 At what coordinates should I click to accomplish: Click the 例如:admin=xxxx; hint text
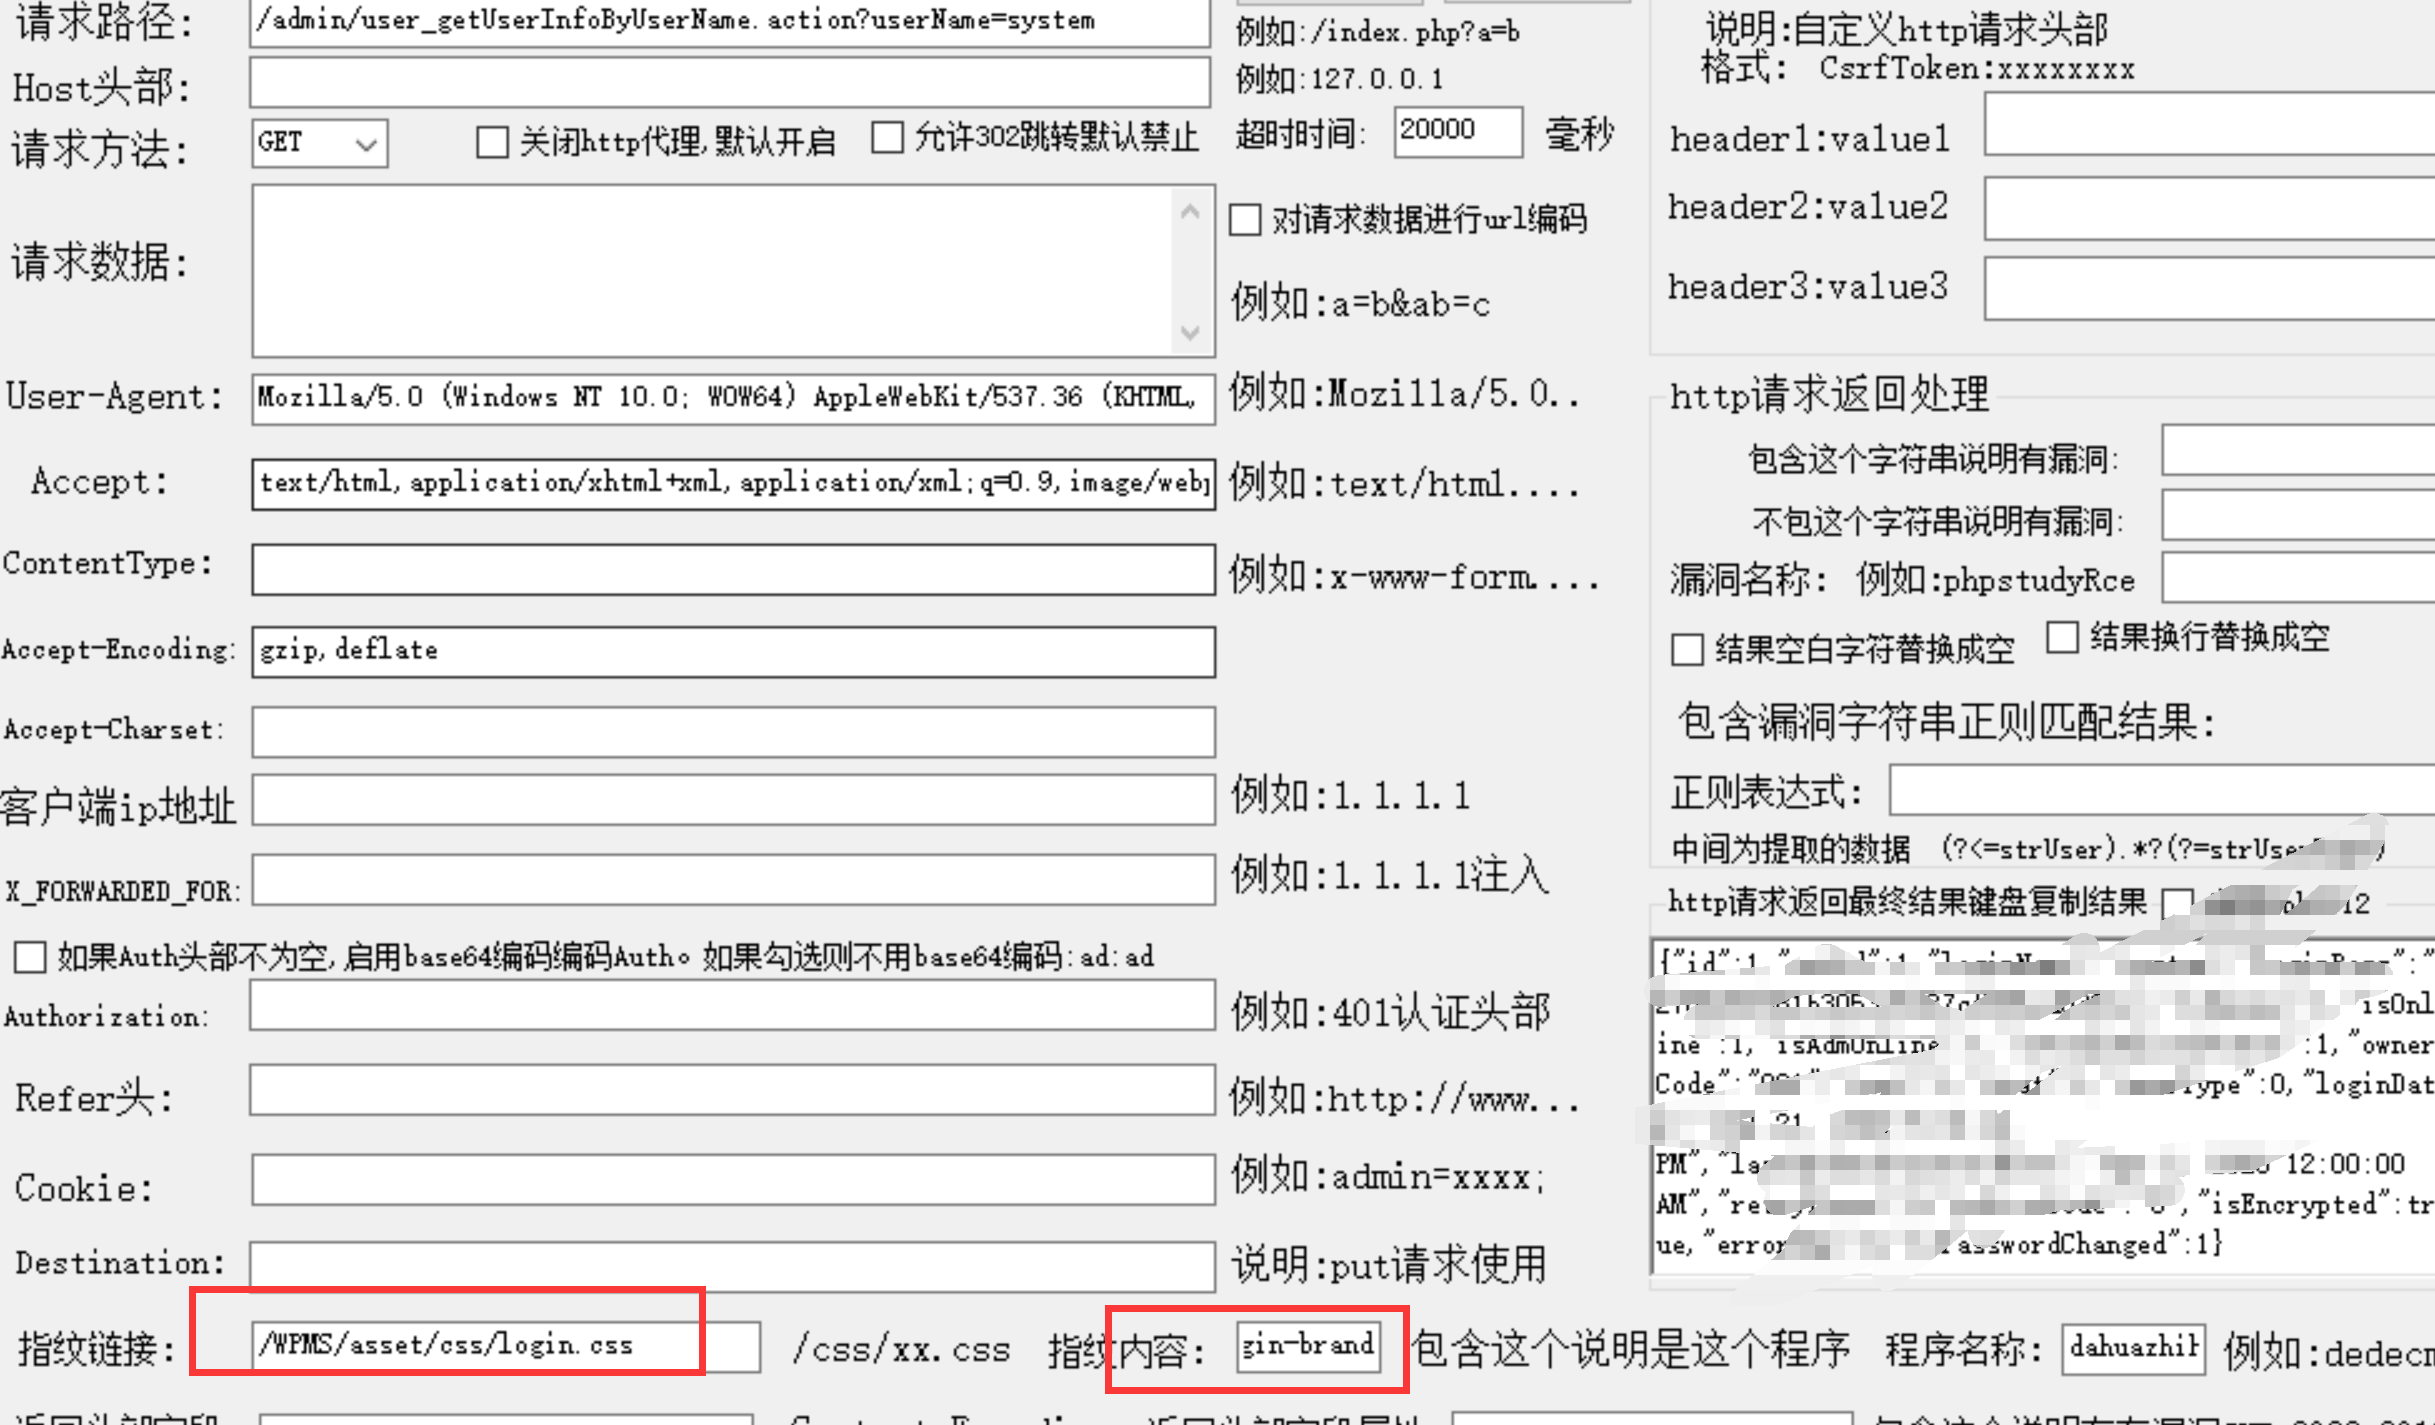point(1388,1177)
